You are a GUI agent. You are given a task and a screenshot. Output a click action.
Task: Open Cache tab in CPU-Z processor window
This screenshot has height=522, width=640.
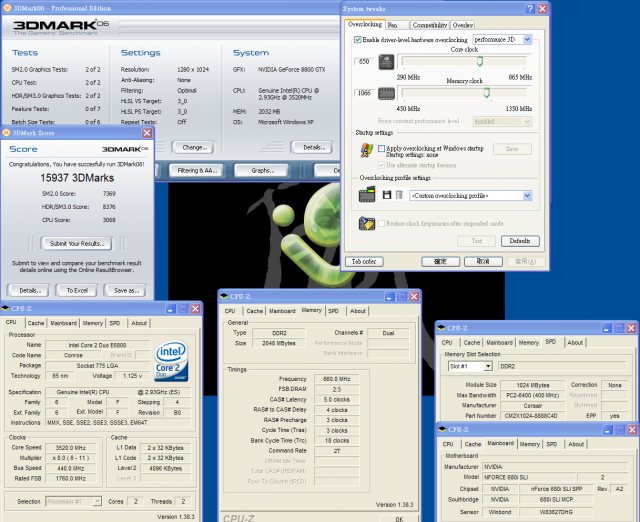pyautogui.click(x=36, y=323)
